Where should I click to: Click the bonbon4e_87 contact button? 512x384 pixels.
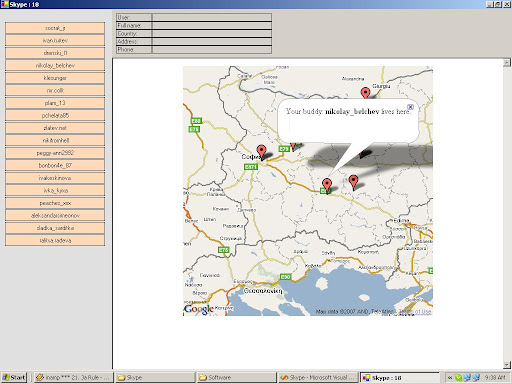55,165
